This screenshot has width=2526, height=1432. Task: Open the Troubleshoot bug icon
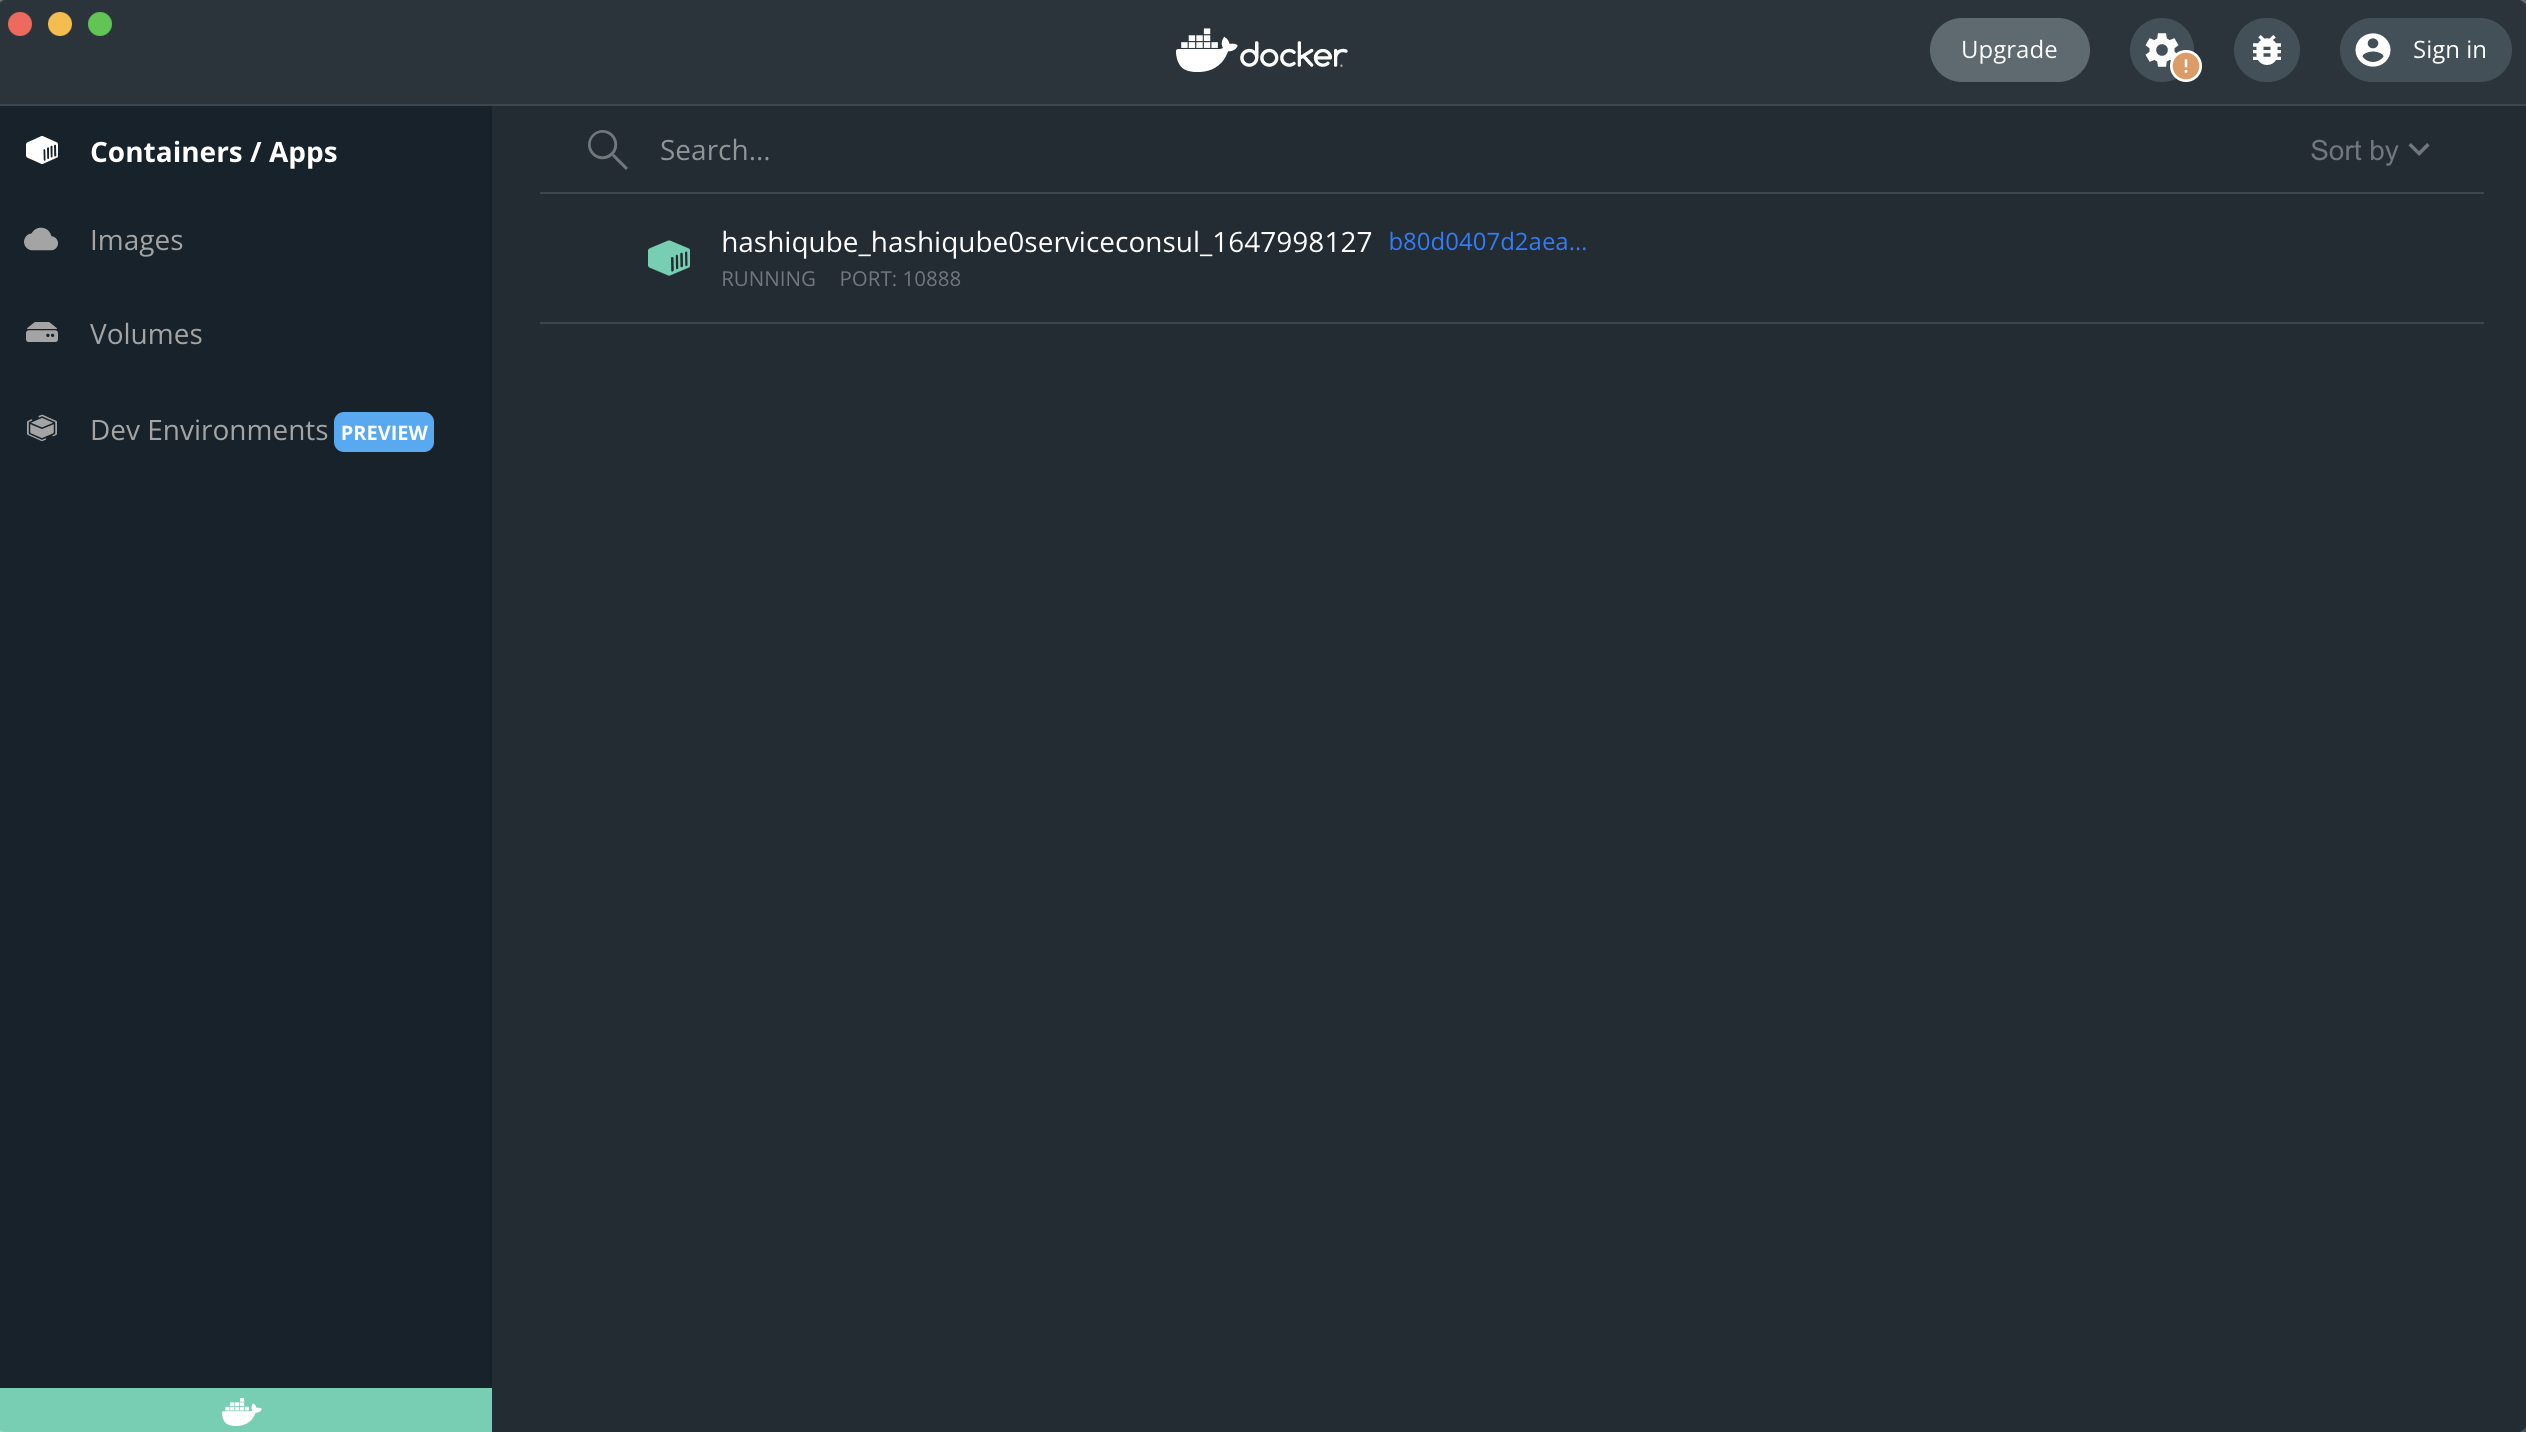point(2266,49)
